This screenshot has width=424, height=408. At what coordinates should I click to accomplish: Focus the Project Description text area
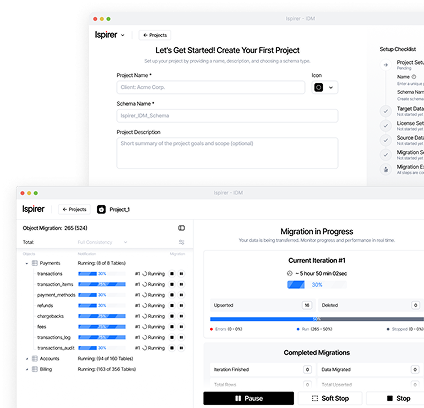pyautogui.click(x=227, y=153)
